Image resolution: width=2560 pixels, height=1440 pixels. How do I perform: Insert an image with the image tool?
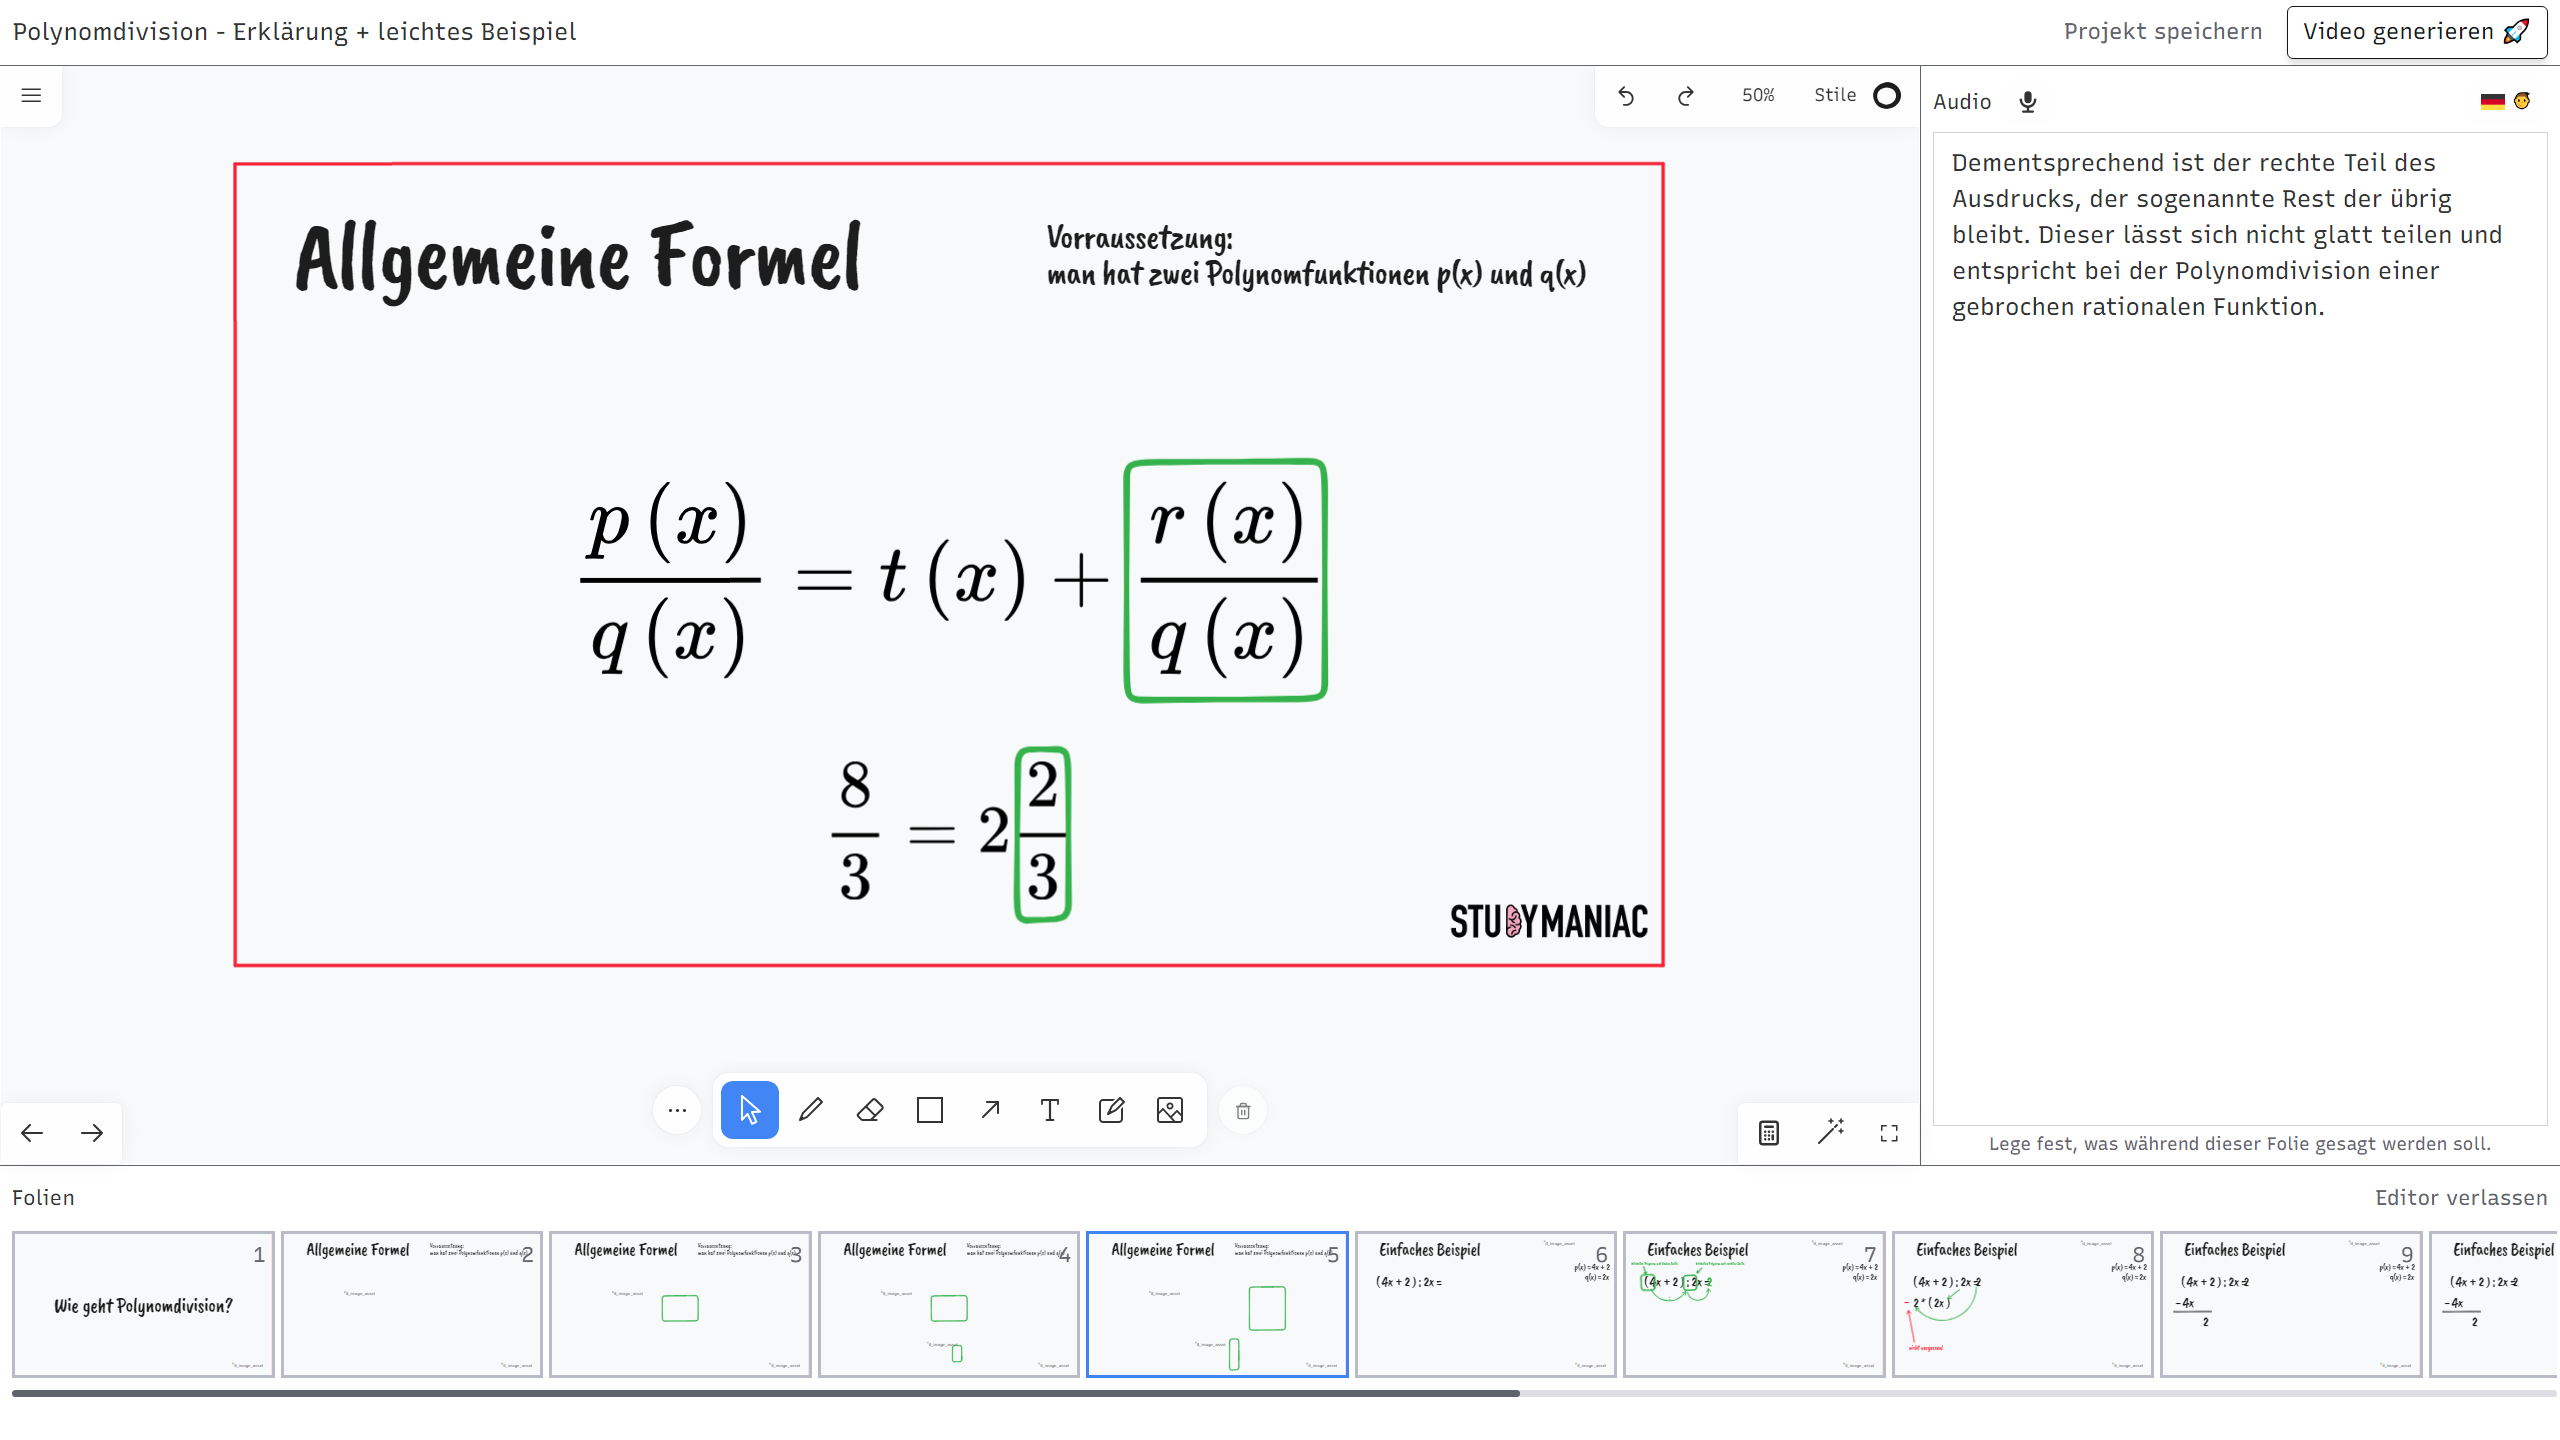pos(1170,1110)
